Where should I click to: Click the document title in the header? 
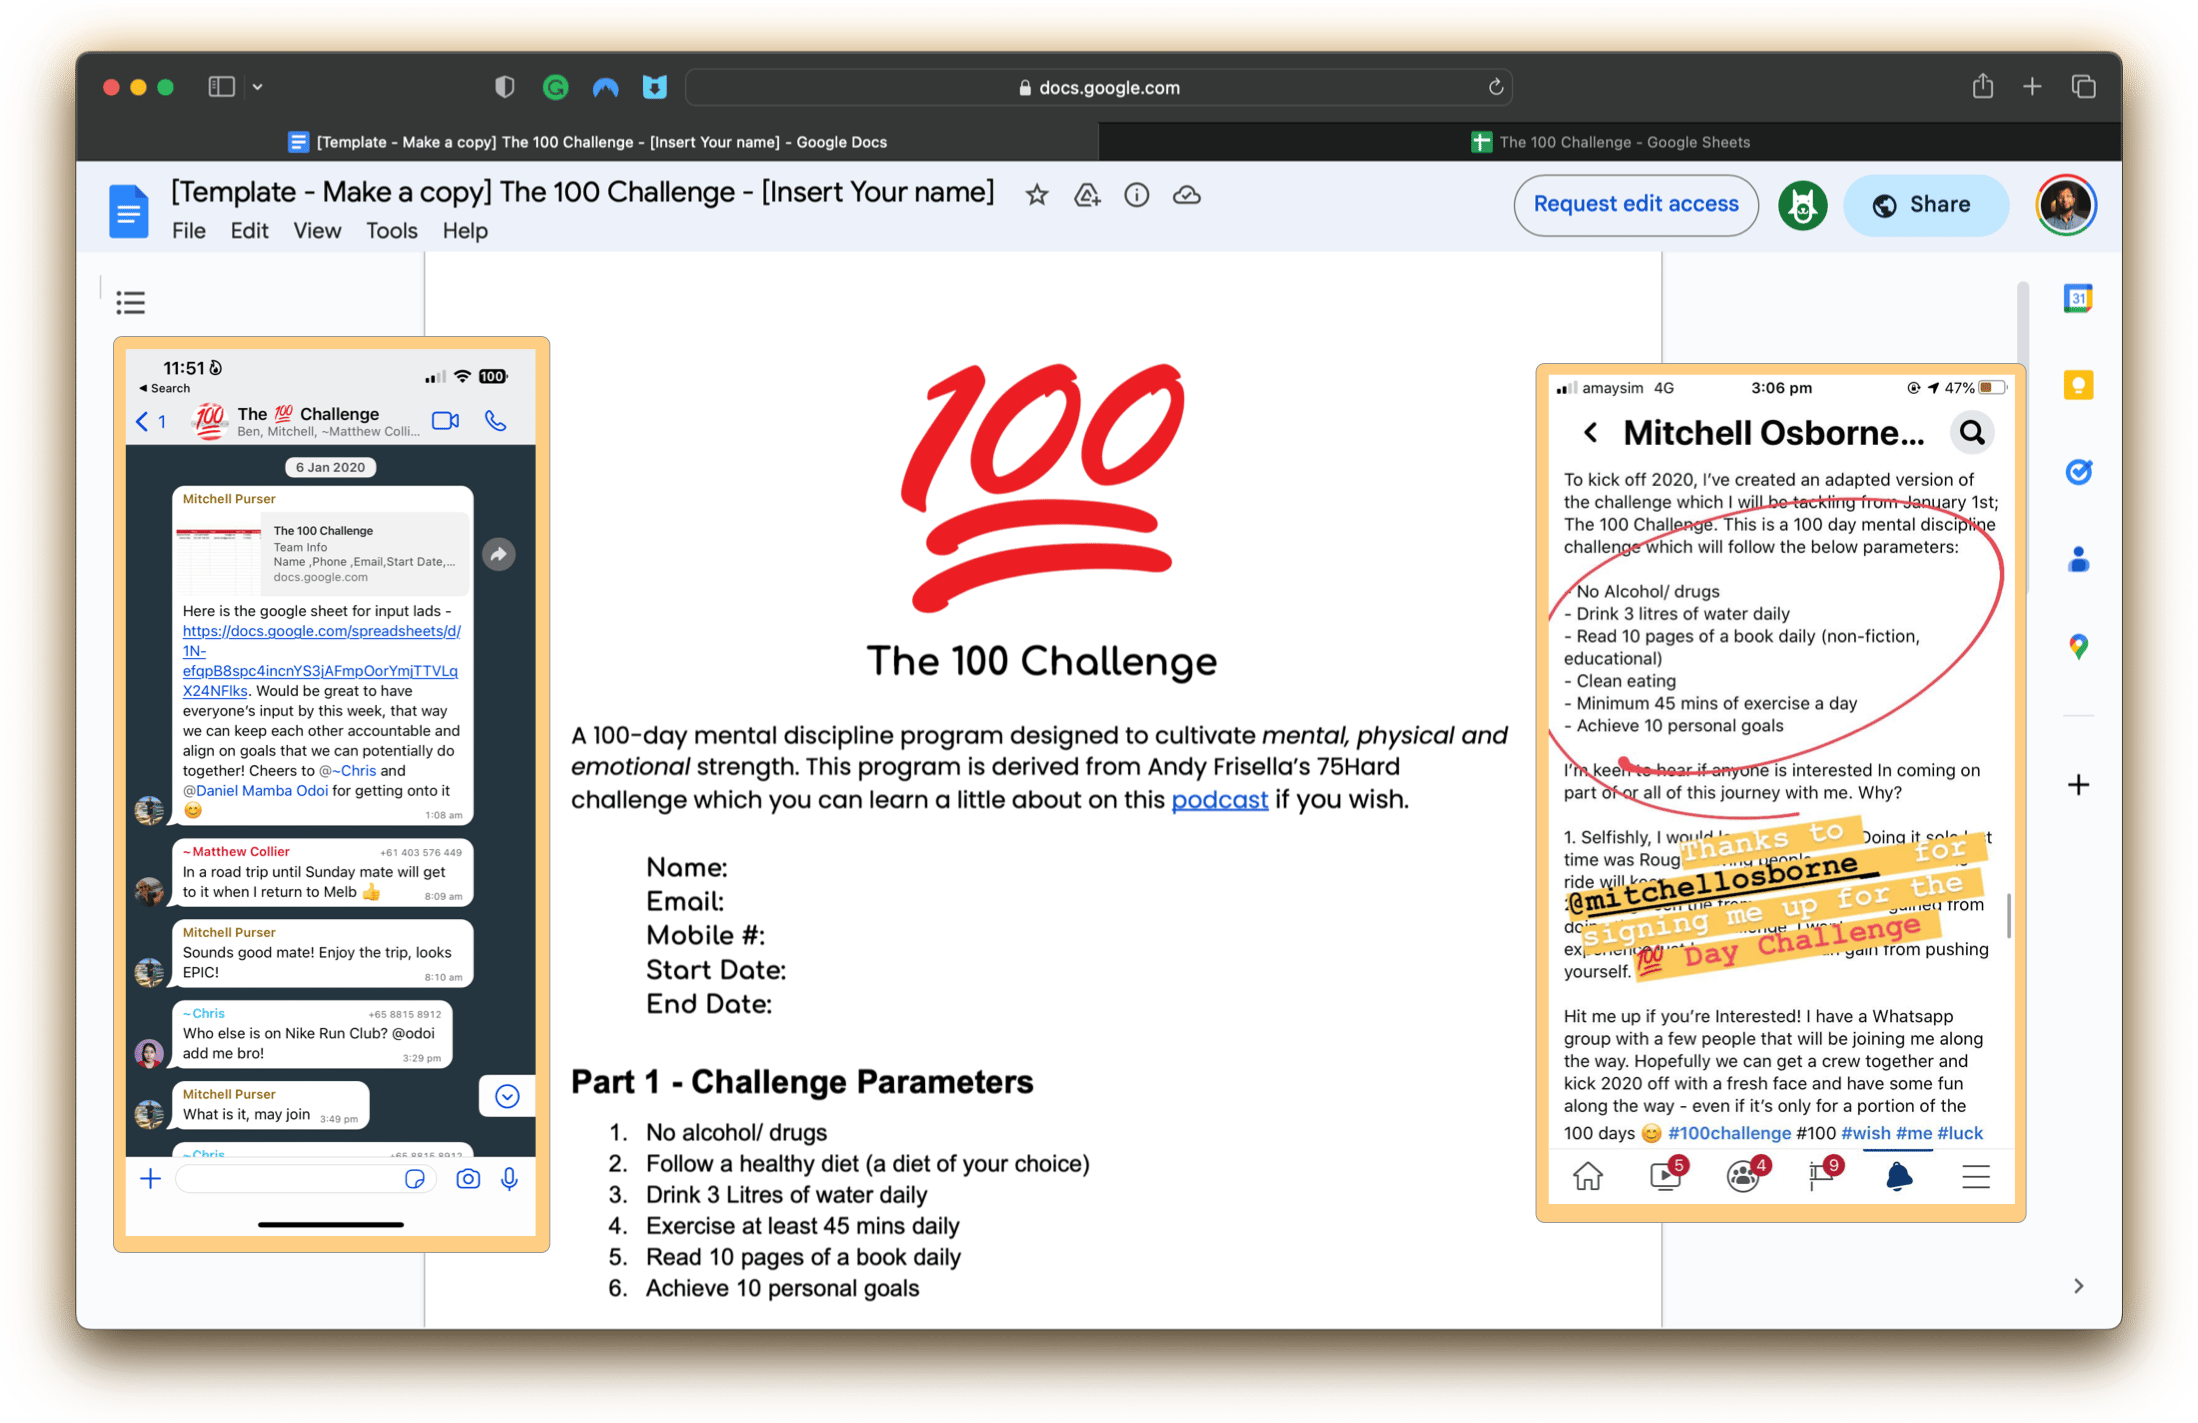pos(583,192)
